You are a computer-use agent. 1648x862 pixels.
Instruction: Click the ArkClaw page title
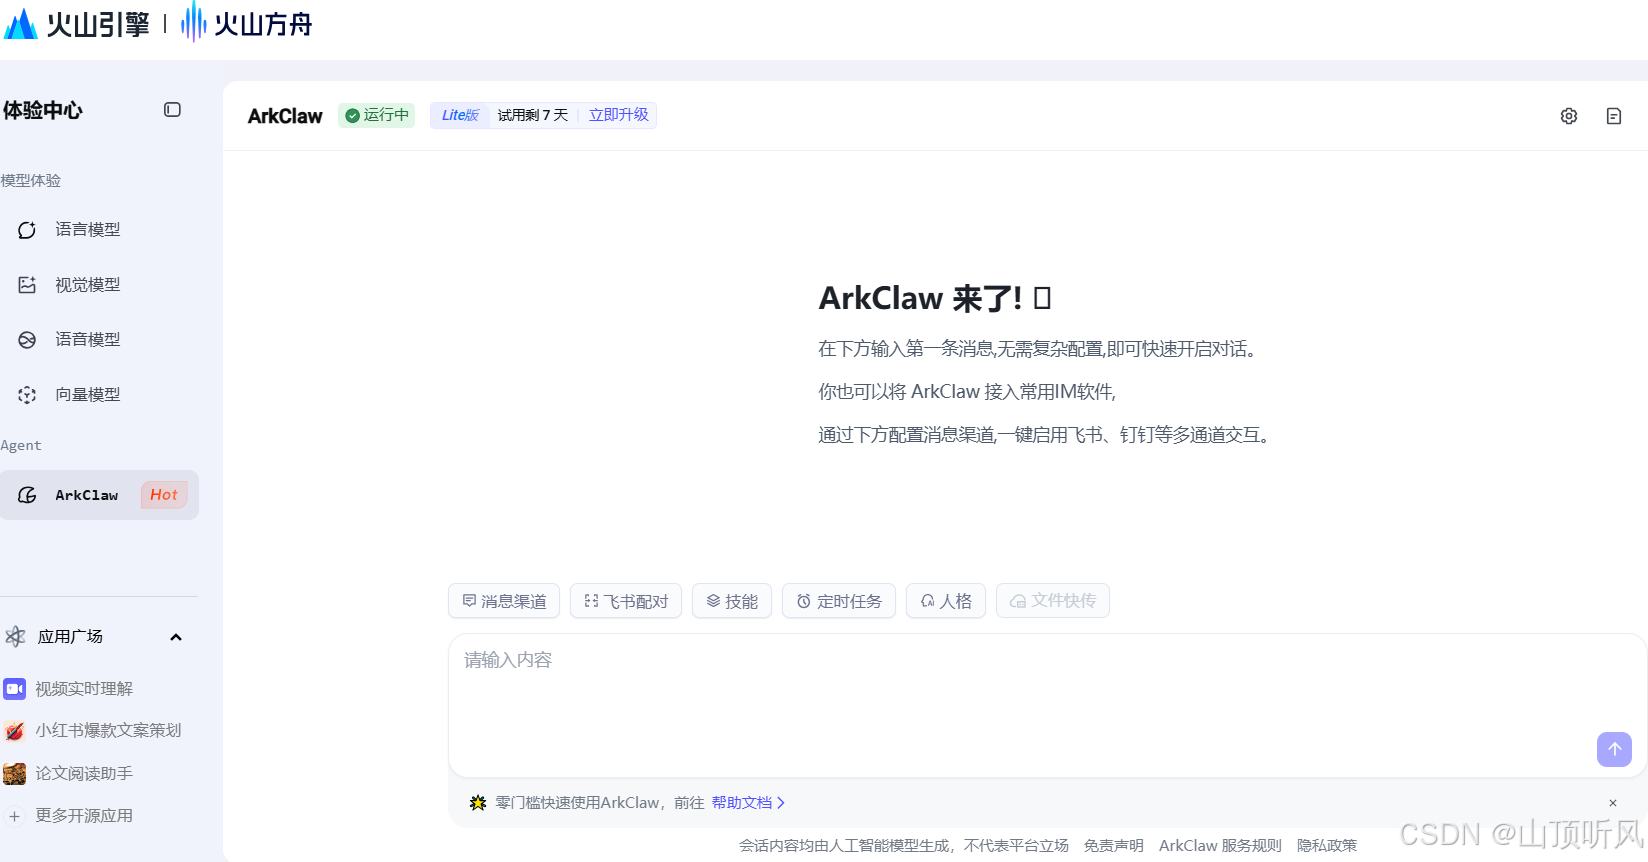coord(285,116)
